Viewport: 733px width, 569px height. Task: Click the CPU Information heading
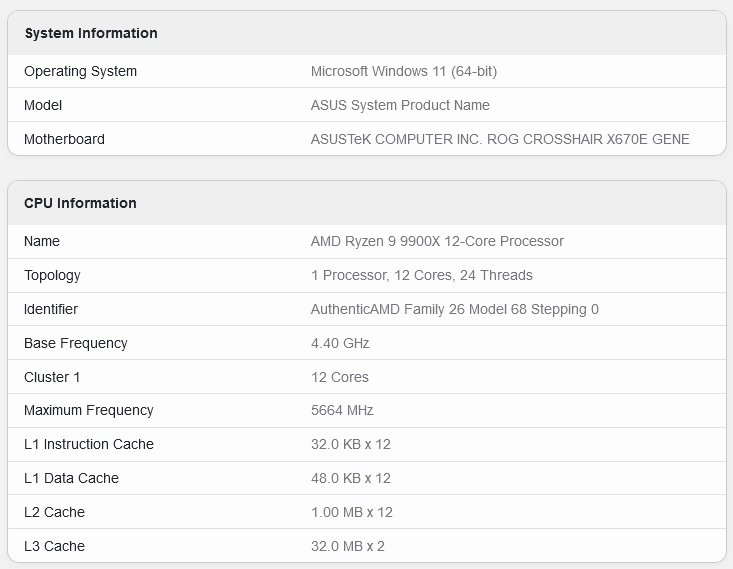pos(80,203)
